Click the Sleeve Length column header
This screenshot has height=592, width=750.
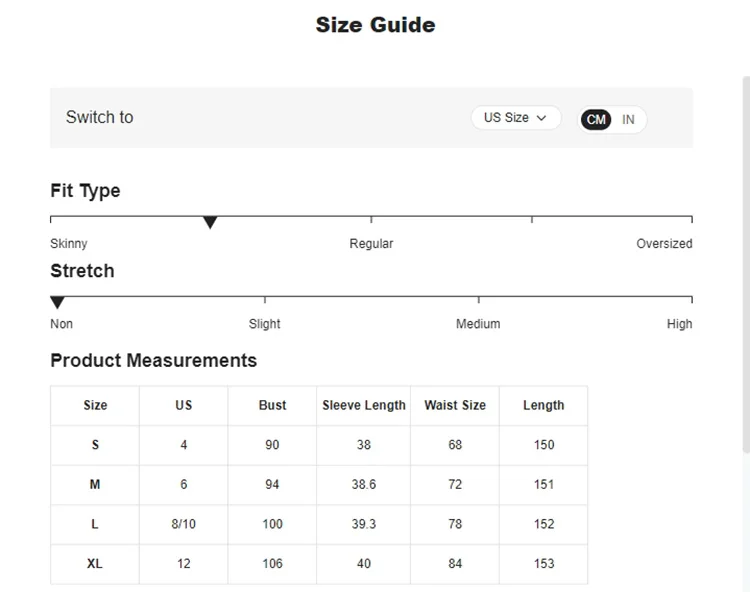[364, 405]
